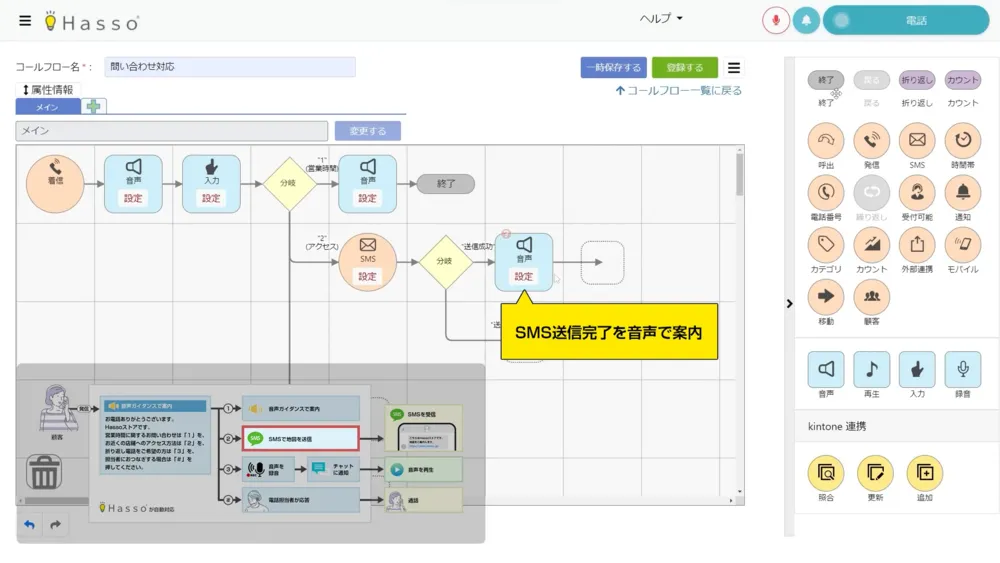Screen dimensions: 1000x563
Task: Select the kintone 照合 lookup icon
Action: (x=825, y=472)
